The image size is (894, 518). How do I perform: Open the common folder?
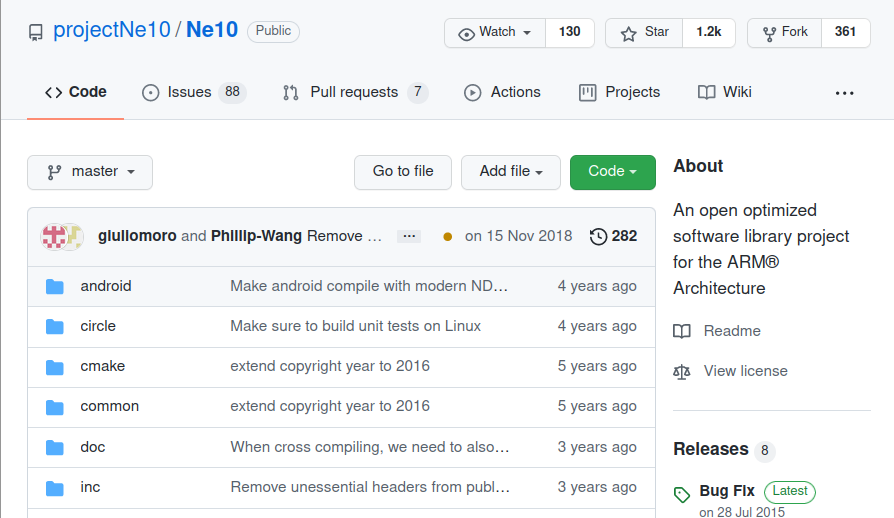109,406
